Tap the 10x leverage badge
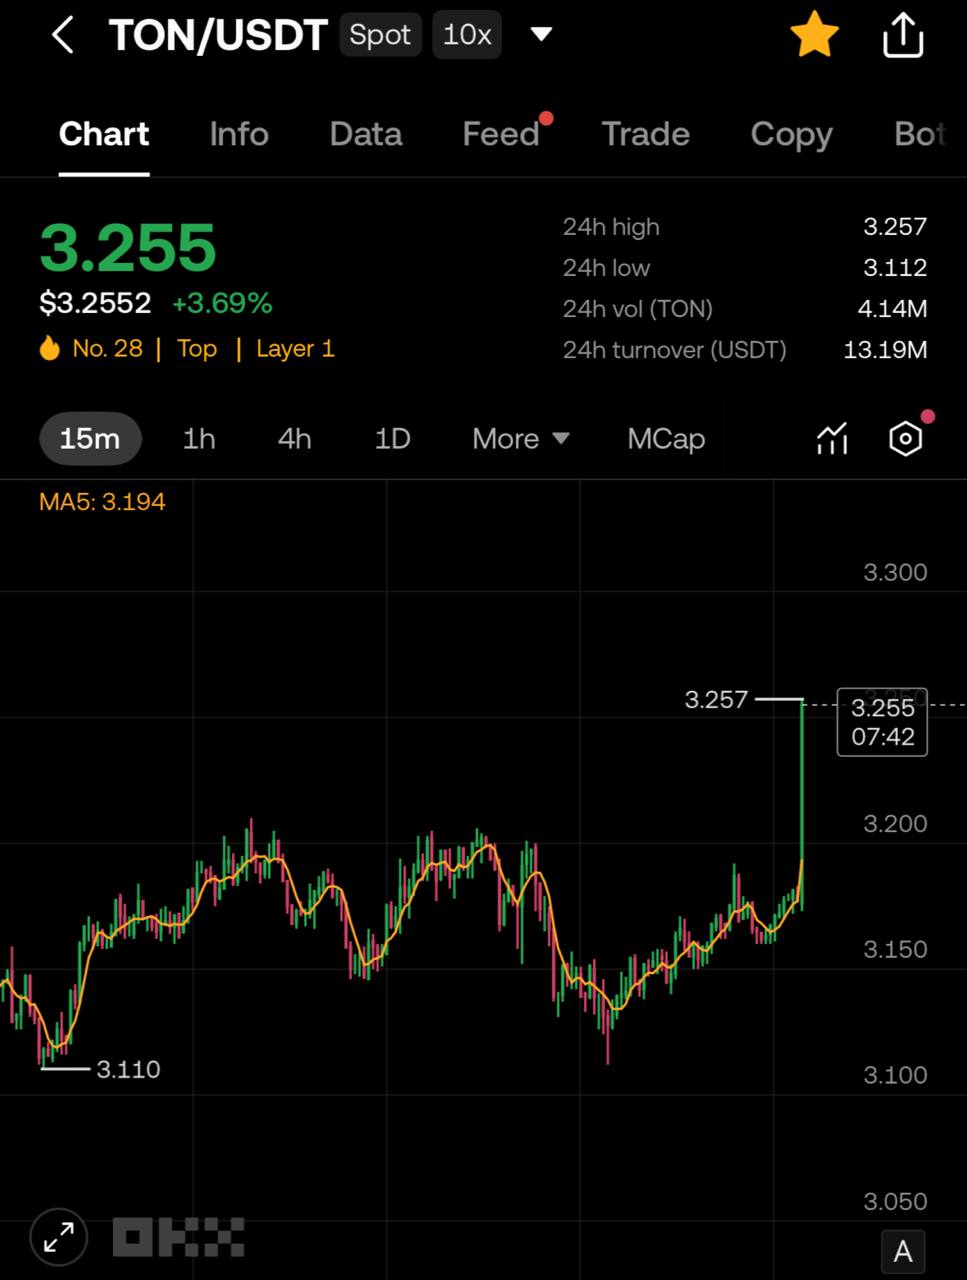967x1280 pixels. [x=467, y=35]
